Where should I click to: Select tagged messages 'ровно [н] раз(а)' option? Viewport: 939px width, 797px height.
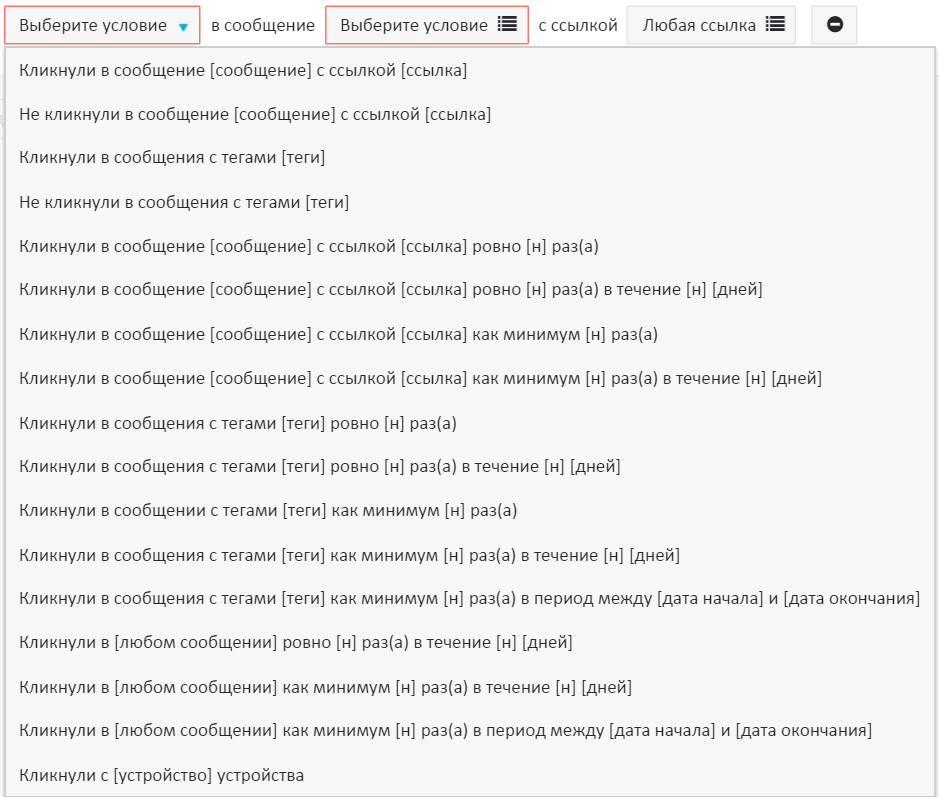pos(238,423)
